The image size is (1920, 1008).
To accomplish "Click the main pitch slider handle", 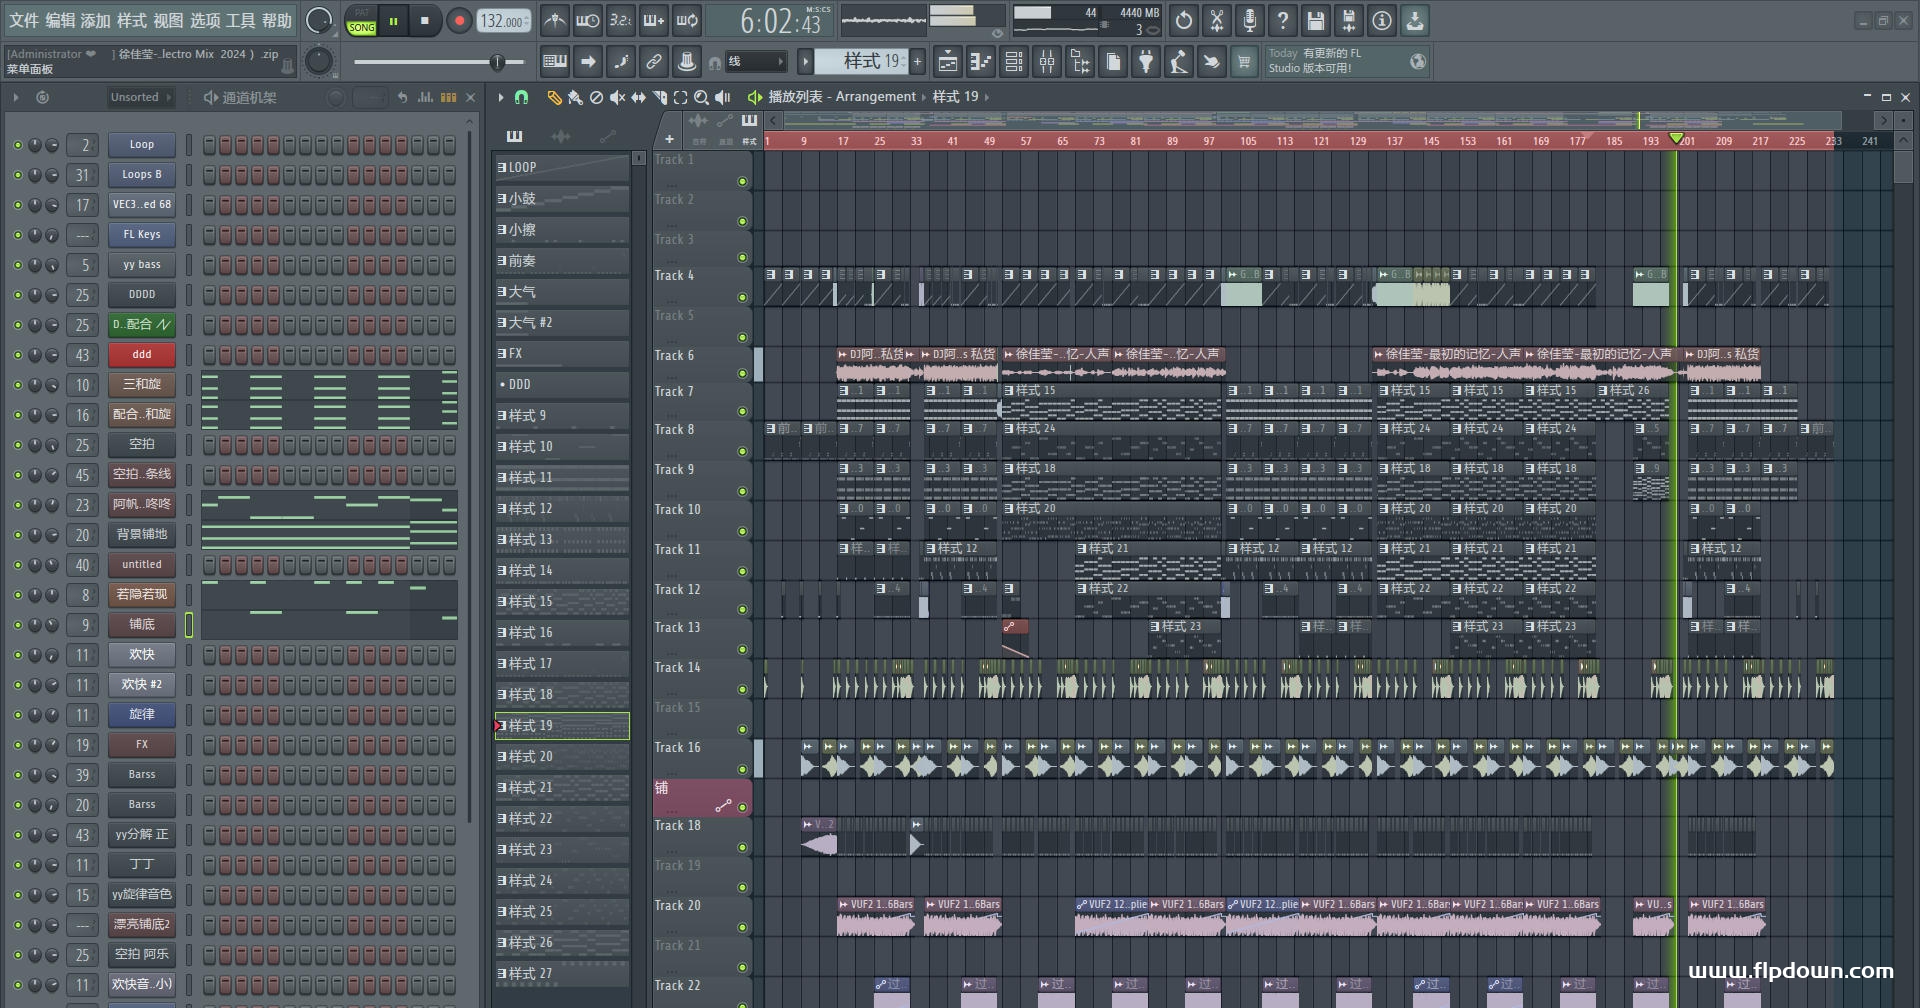I will tap(496, 62).
